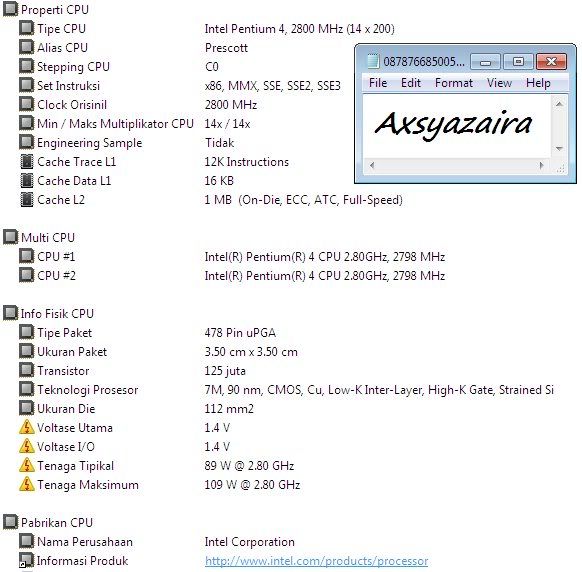Open the intel.com products processor link

click(x=316, y=561)
